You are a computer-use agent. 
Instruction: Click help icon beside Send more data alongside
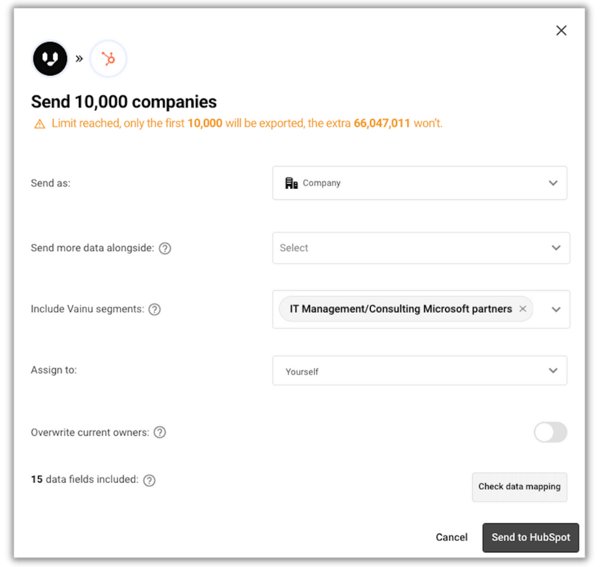pos(165,248)
